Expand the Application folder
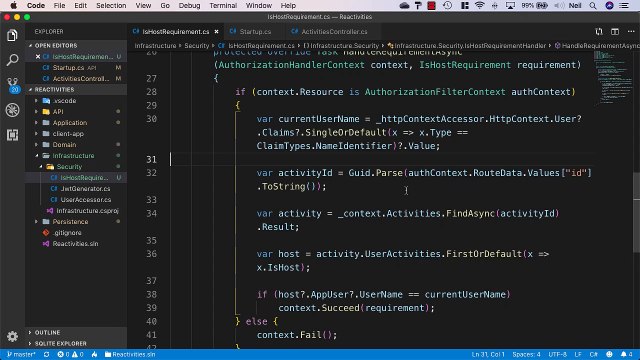The image size is (640, 360). pyautogui.click(x=76, y=122)
